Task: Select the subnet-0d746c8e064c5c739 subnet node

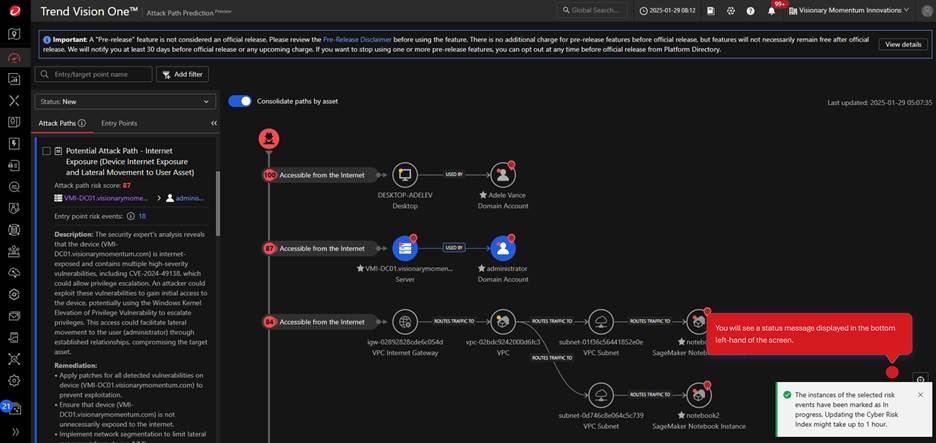Action: pyautogui.click(x=601, y=395)
